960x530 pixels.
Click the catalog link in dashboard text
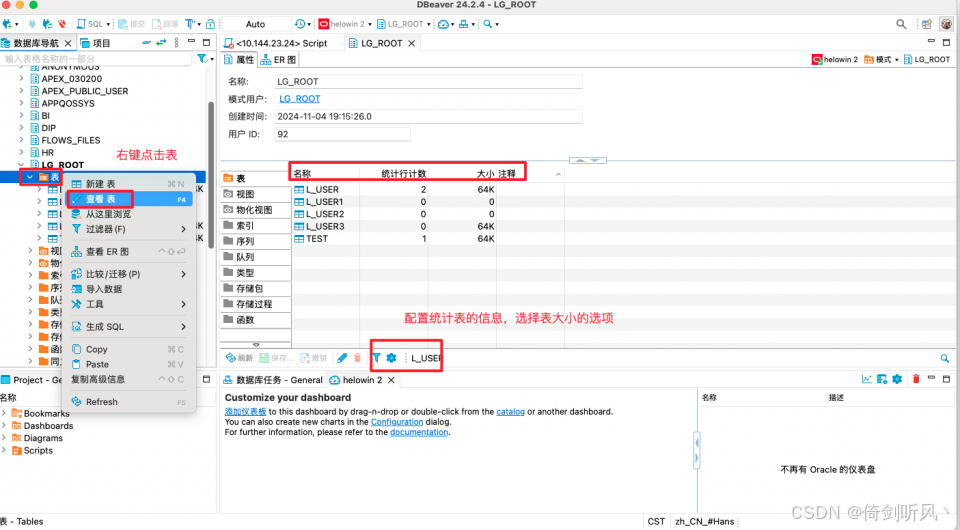(x=510, y=412)
